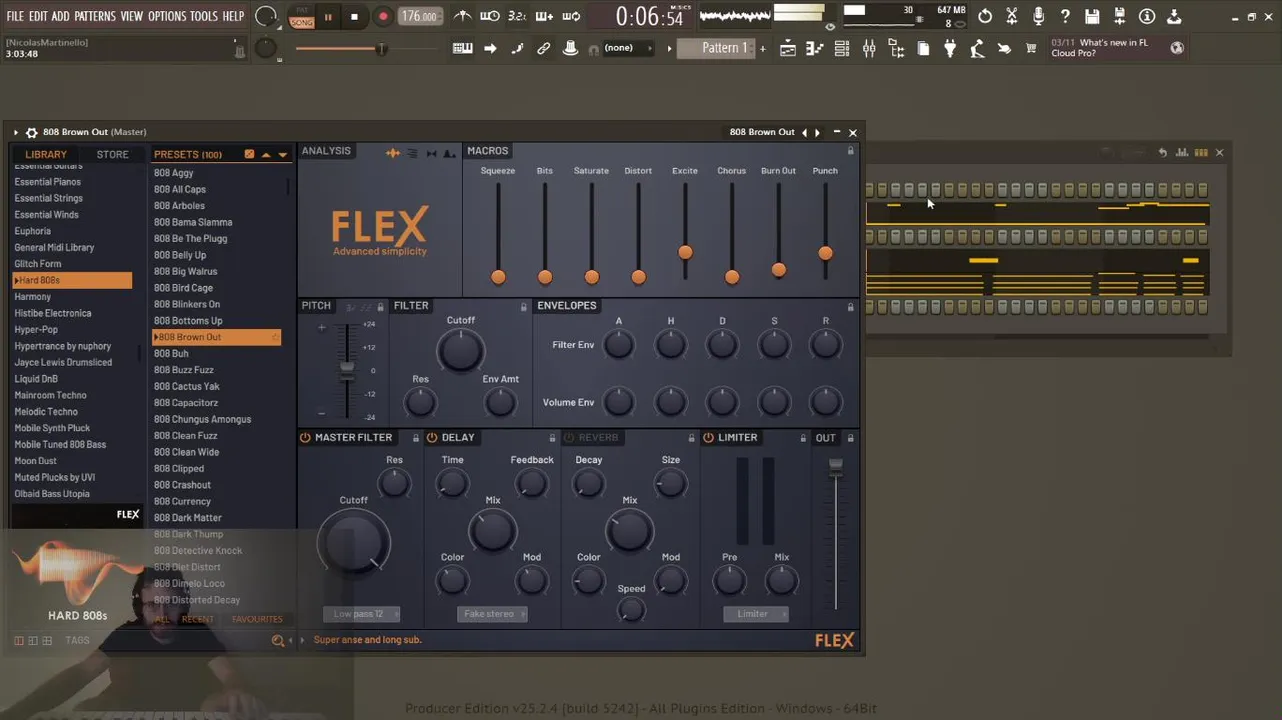The height and width of the screenshot is (720, 1282).
Task: Click the info icon in top toolbar
Action: tap(1147, 16)
